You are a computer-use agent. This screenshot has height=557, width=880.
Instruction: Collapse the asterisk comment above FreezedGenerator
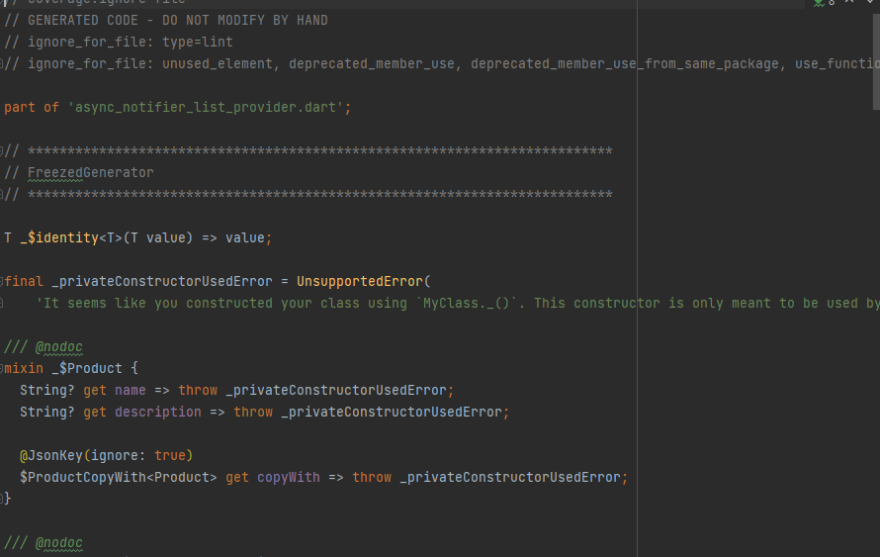click(x=2, y=151)
